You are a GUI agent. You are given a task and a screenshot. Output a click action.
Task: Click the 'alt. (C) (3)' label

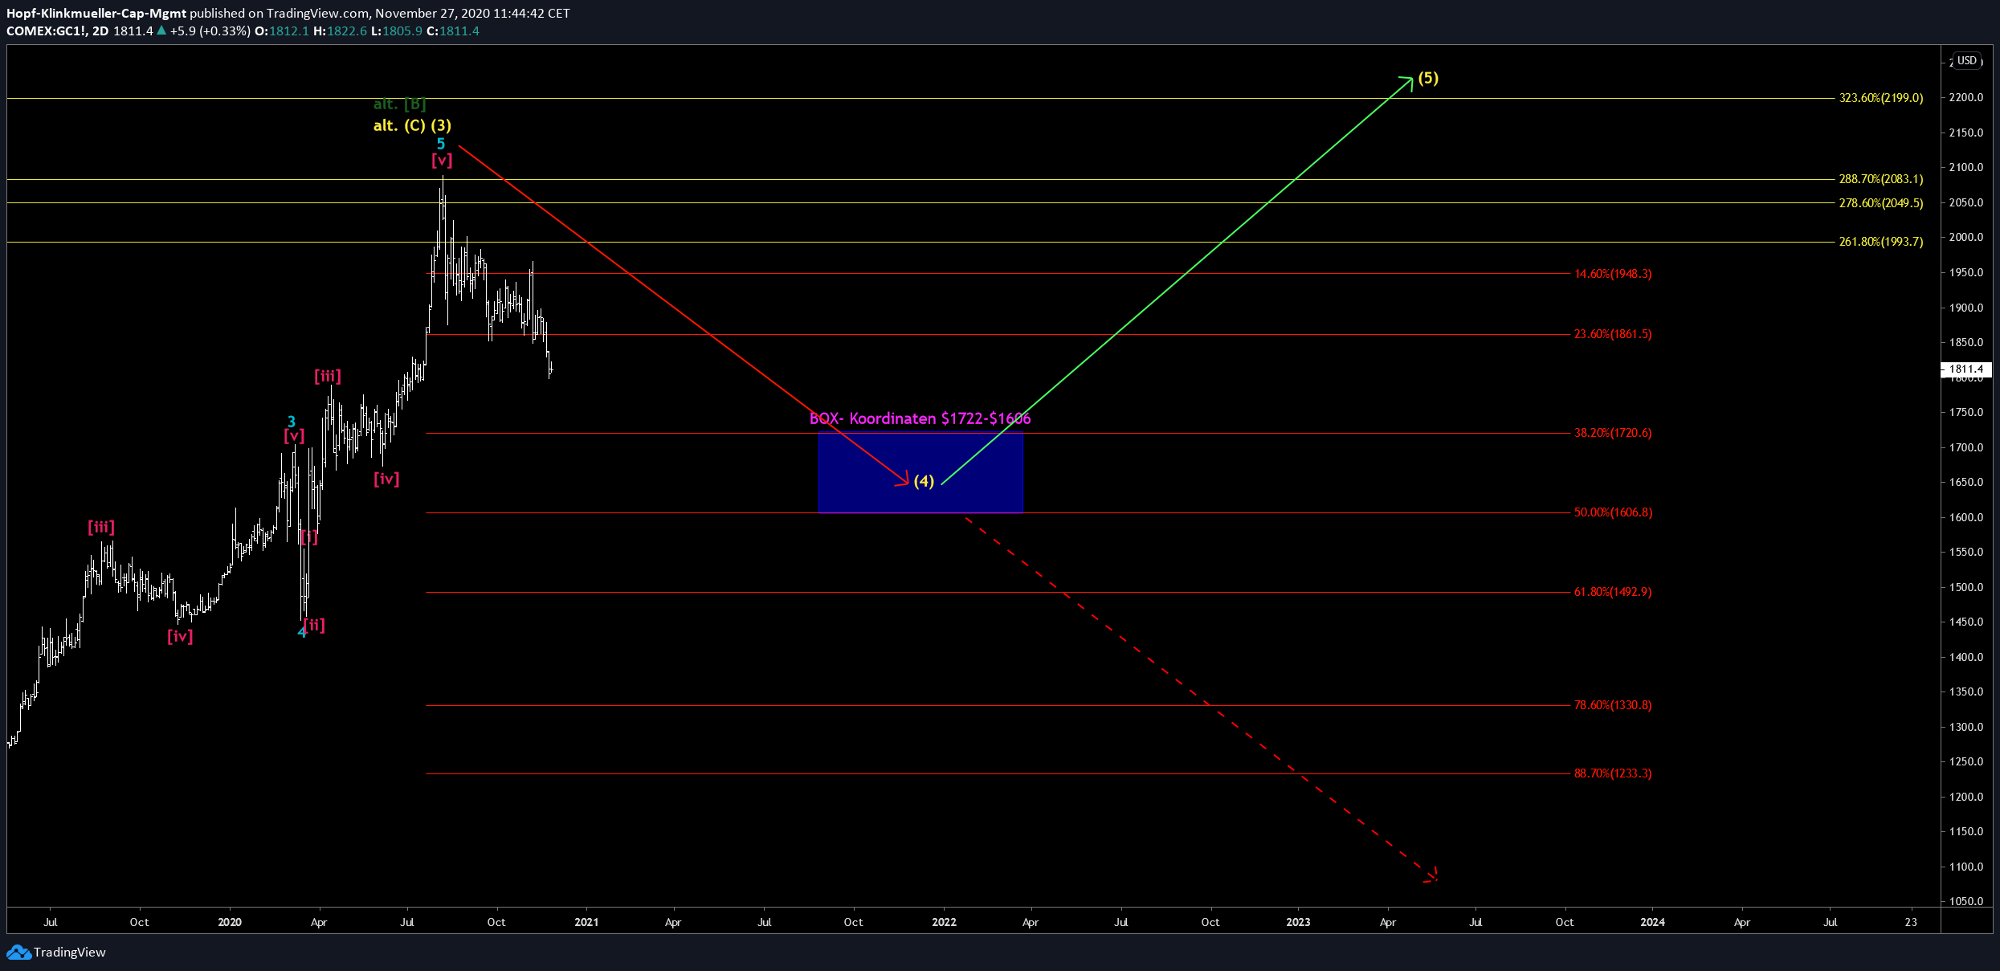[412, 125]
